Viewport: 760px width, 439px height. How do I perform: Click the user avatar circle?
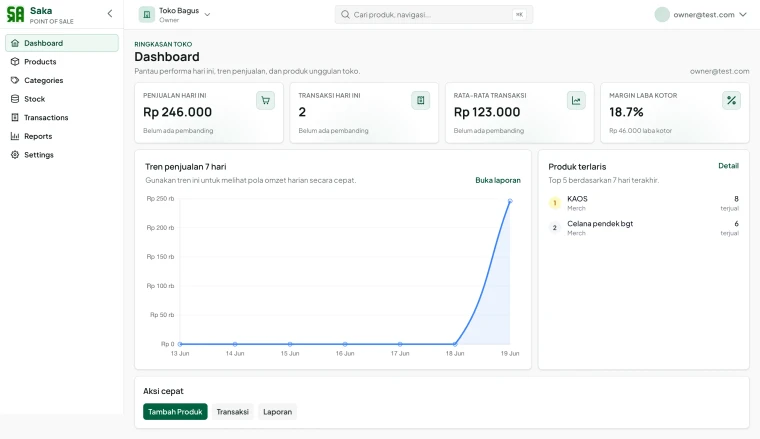point(662,15)
